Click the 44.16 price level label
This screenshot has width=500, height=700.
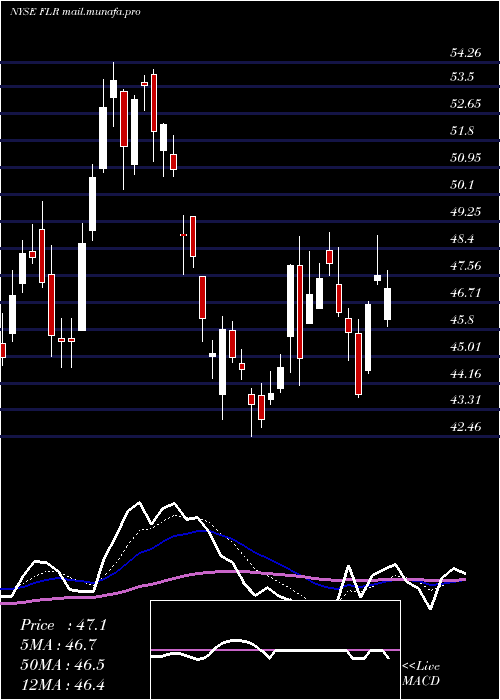click(x=466, y=373)
